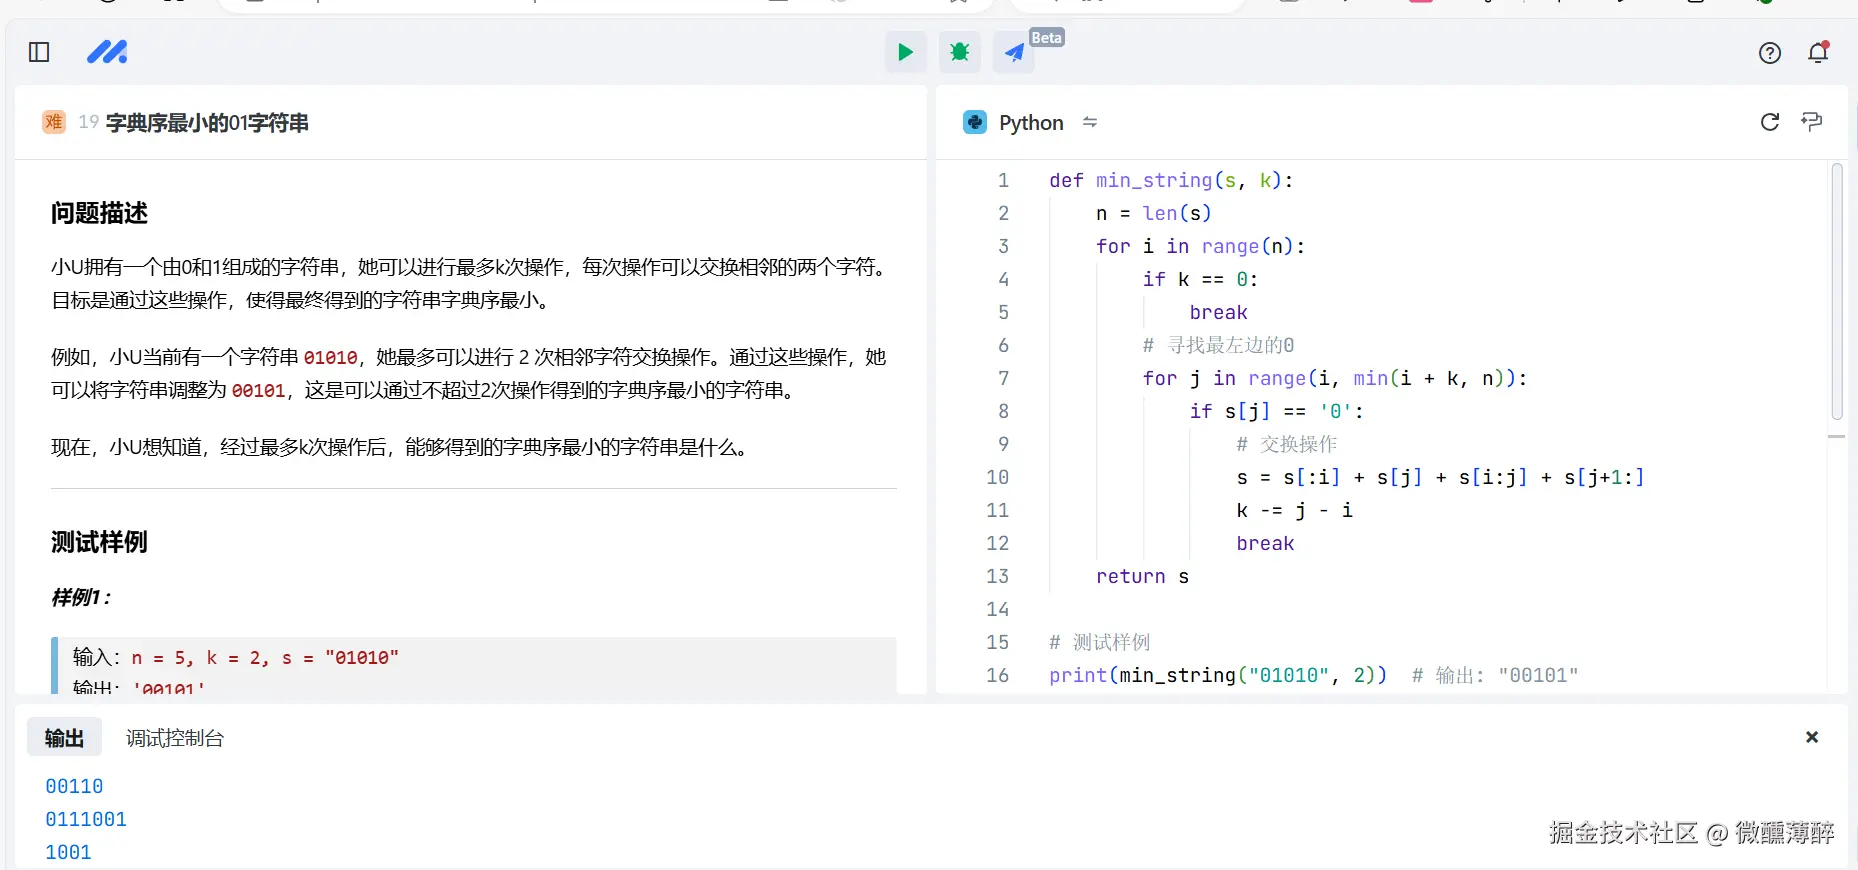
Task: Click the string swap line s = s[:i]
Action: (x=1440, y=478)
